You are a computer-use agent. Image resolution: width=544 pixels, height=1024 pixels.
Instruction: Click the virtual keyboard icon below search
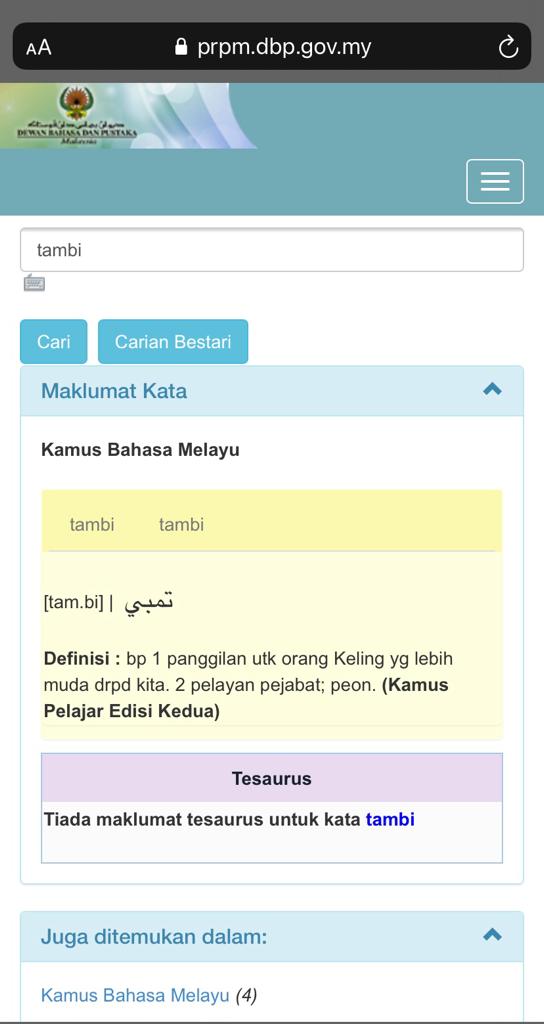34,283
